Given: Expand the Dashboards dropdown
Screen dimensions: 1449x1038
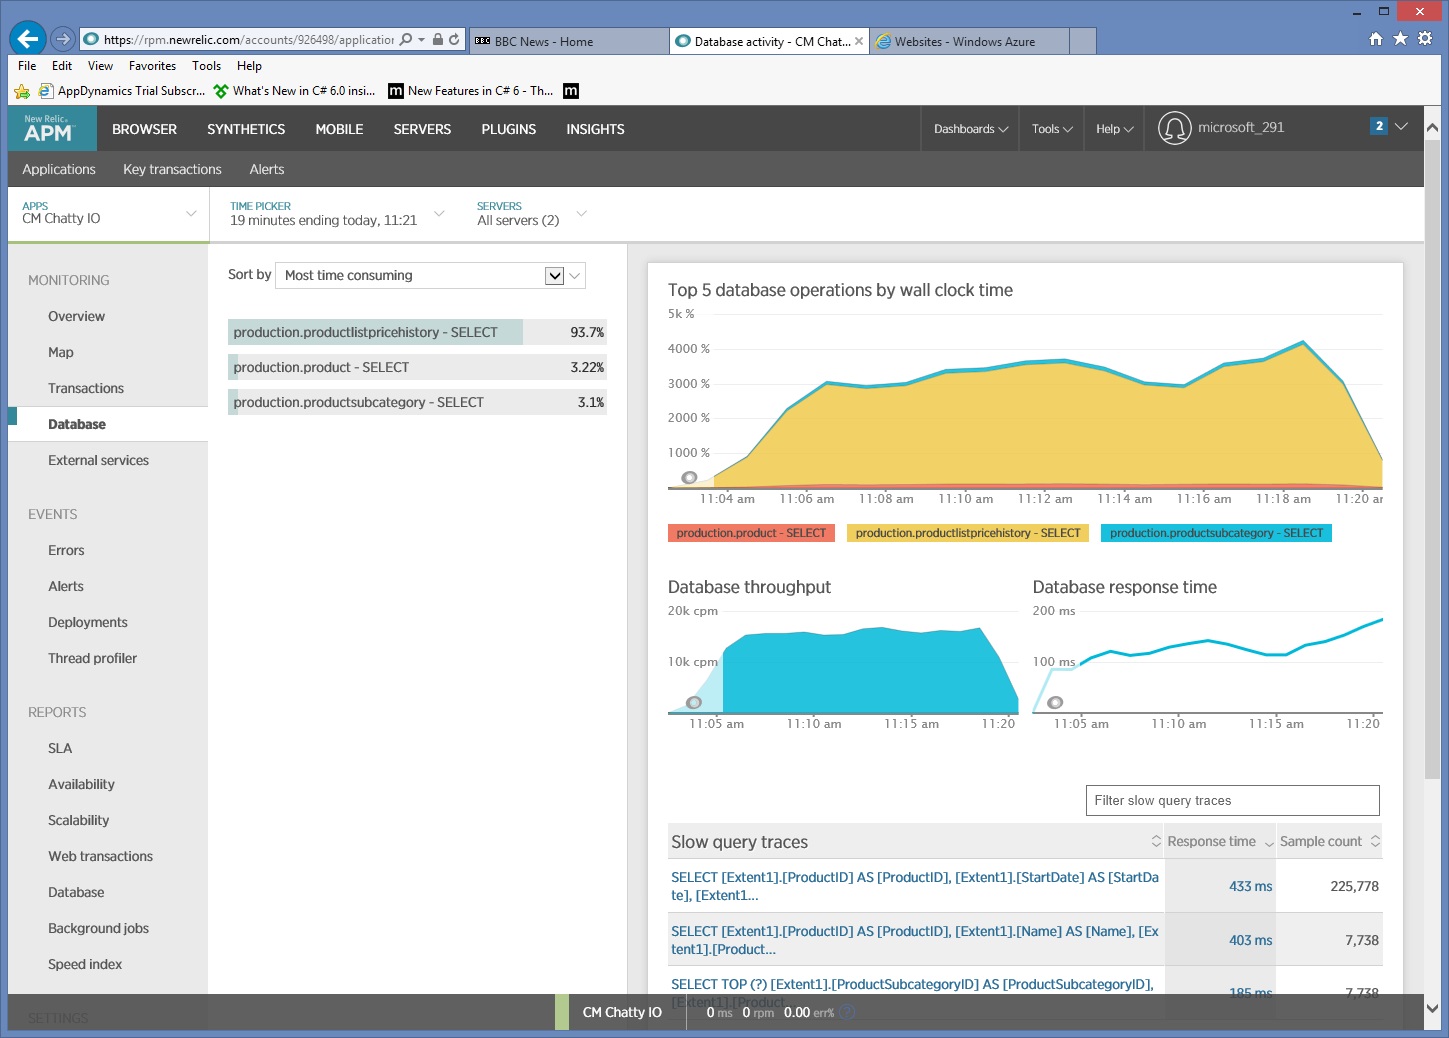Looking at the screenshot, I should (x=970, y=129).
